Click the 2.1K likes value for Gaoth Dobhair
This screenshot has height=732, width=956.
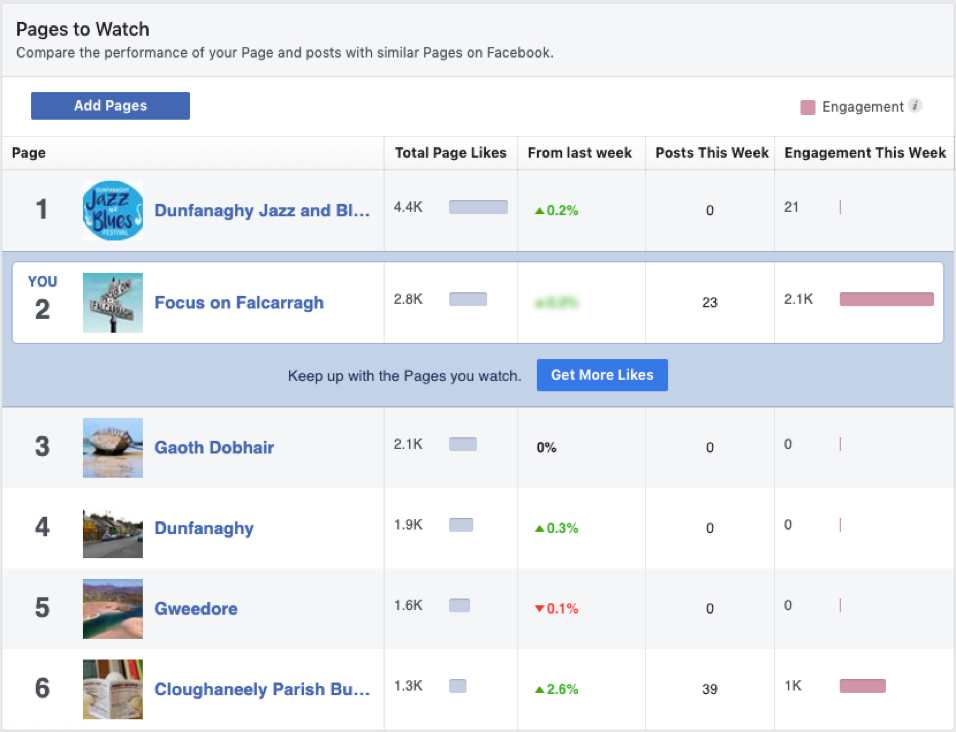[408, 444]
